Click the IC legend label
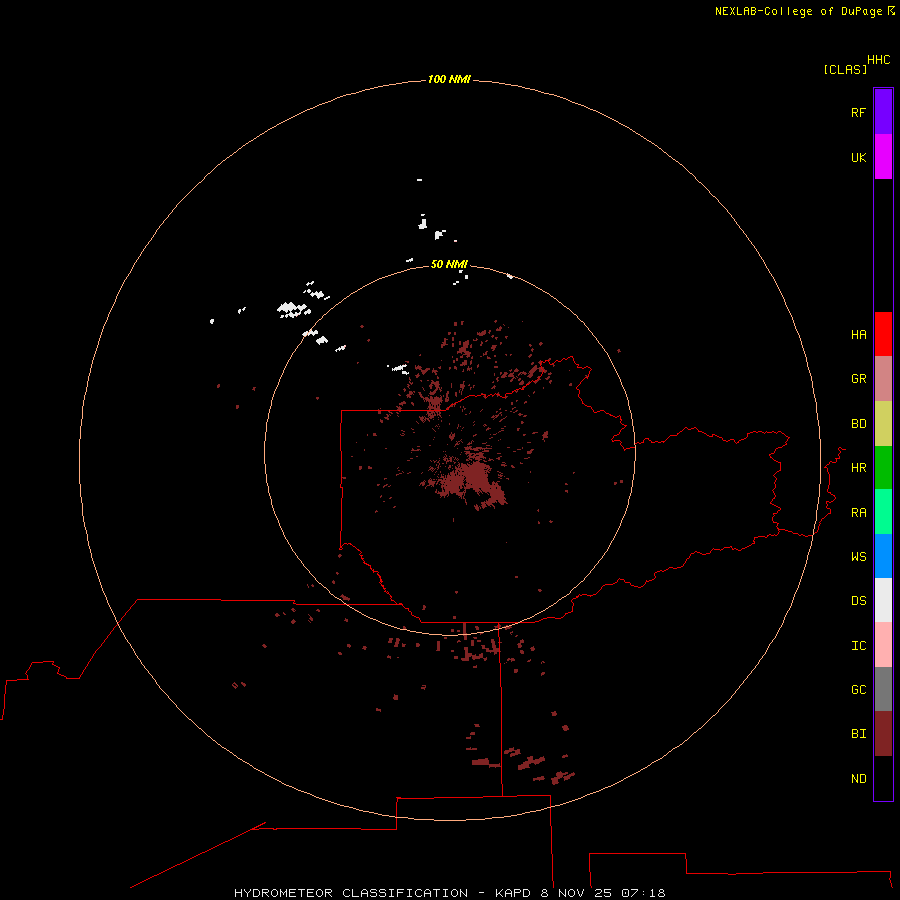This screenshot has width=900, height=900. (x=858, y=646)
